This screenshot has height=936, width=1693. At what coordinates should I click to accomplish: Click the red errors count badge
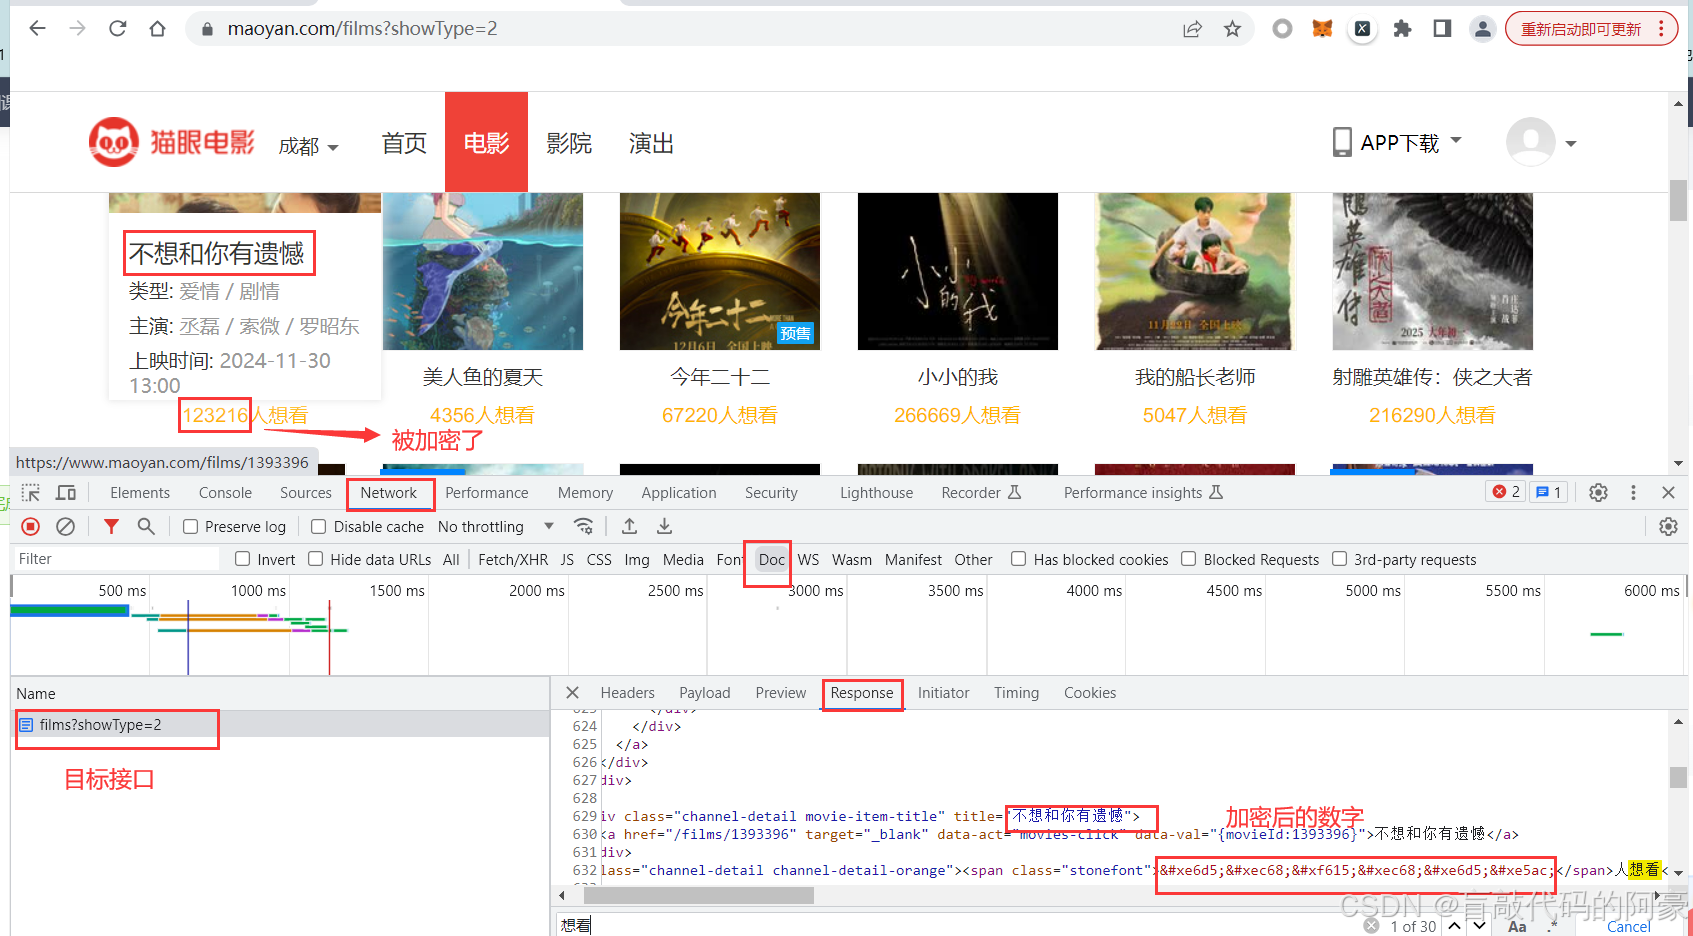point(1506,492)
